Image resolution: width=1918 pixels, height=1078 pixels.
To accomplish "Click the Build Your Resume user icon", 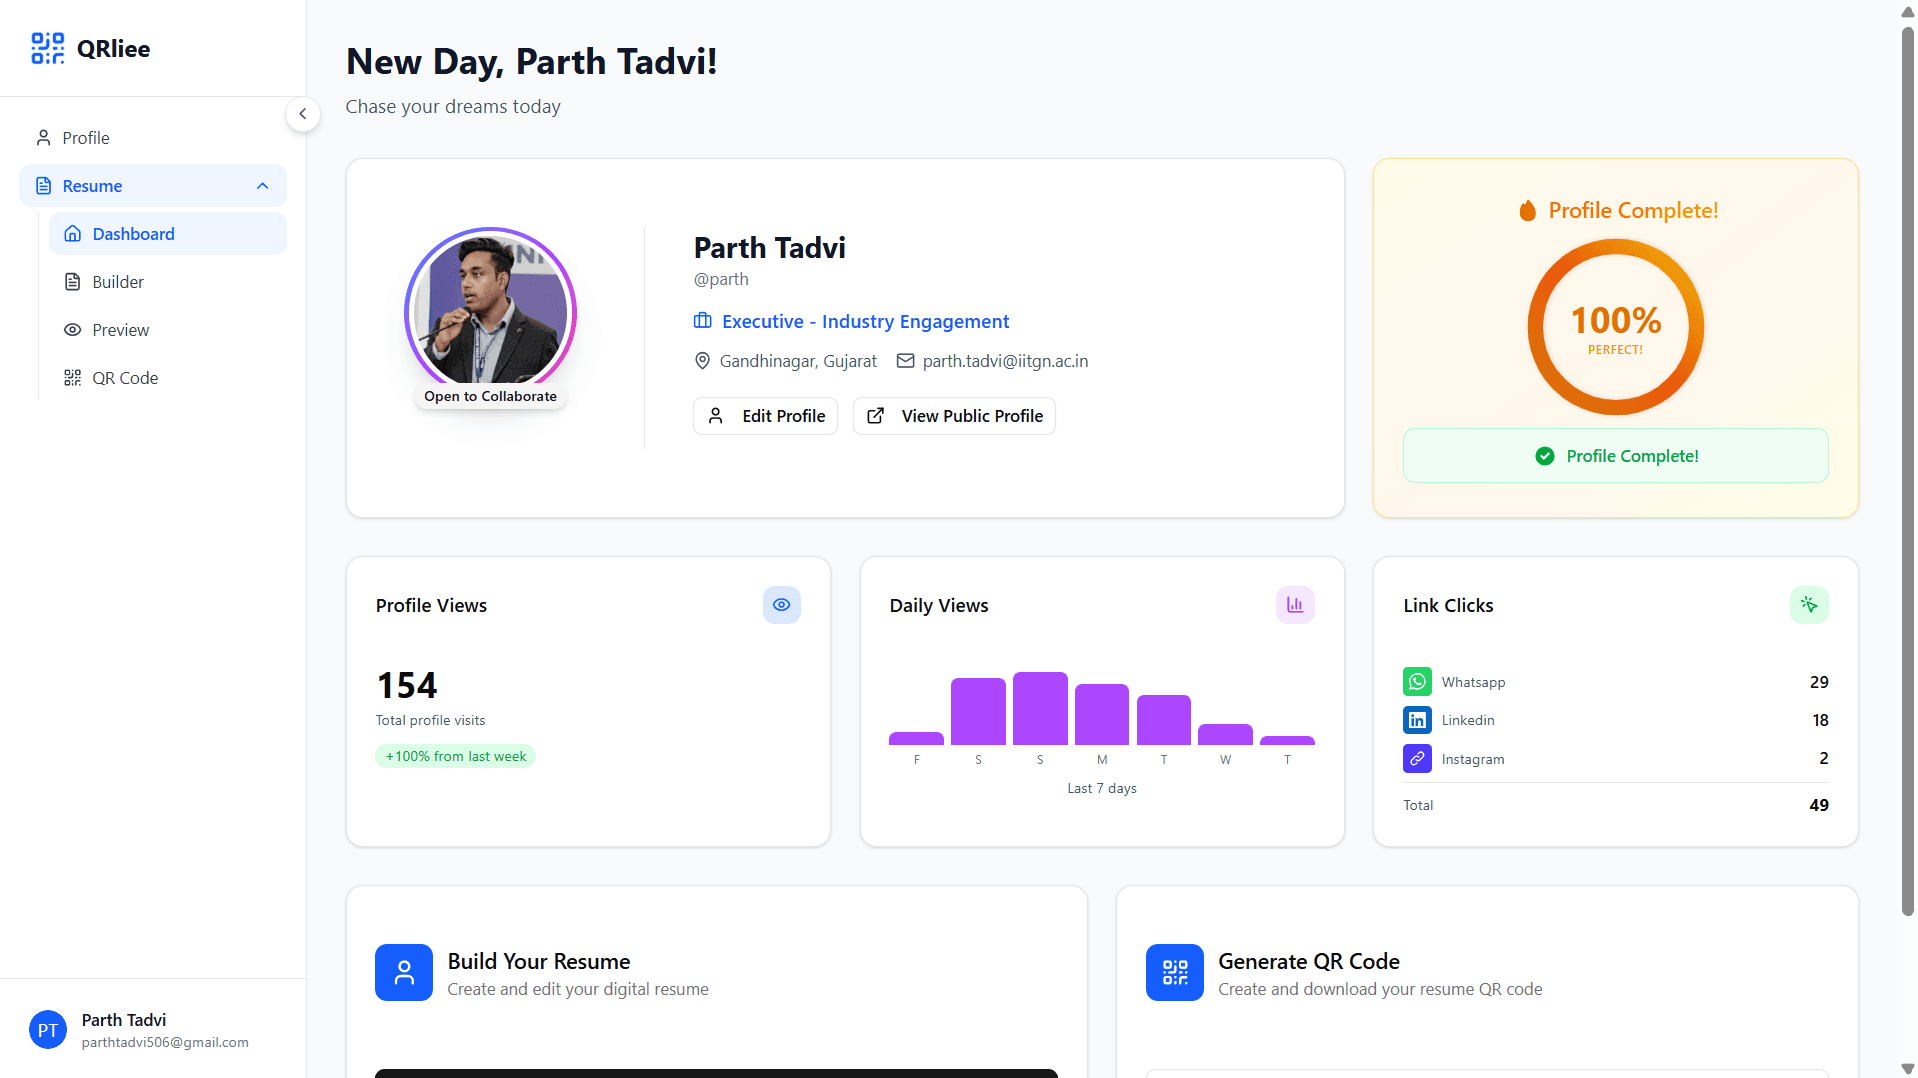I will tap(403, 971).
